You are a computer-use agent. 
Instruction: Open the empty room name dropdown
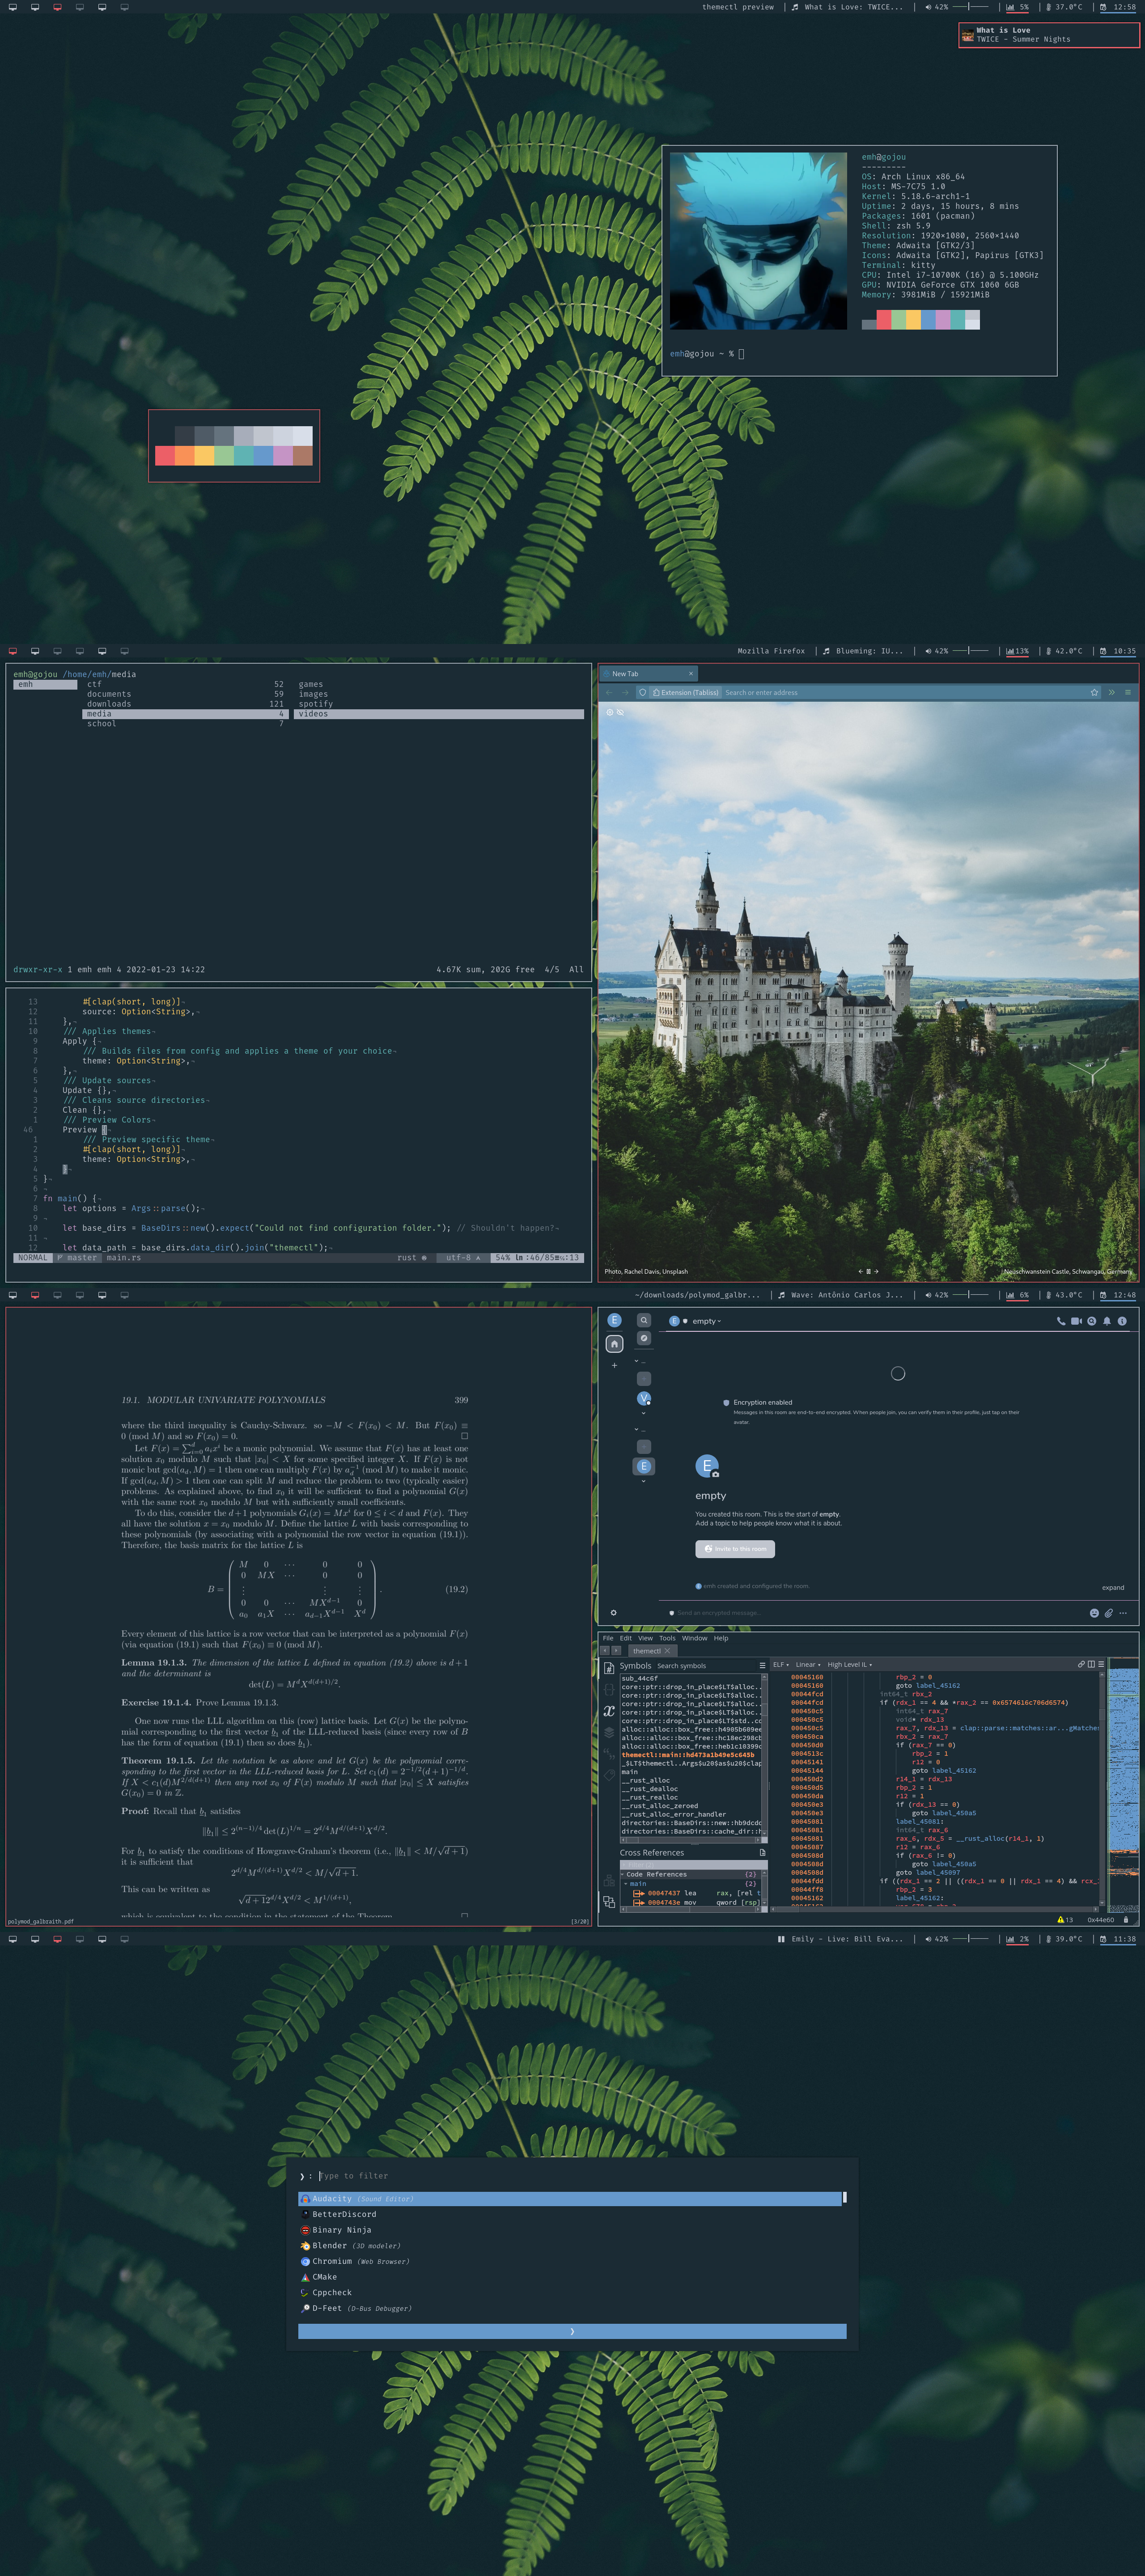pos(707,1321)
